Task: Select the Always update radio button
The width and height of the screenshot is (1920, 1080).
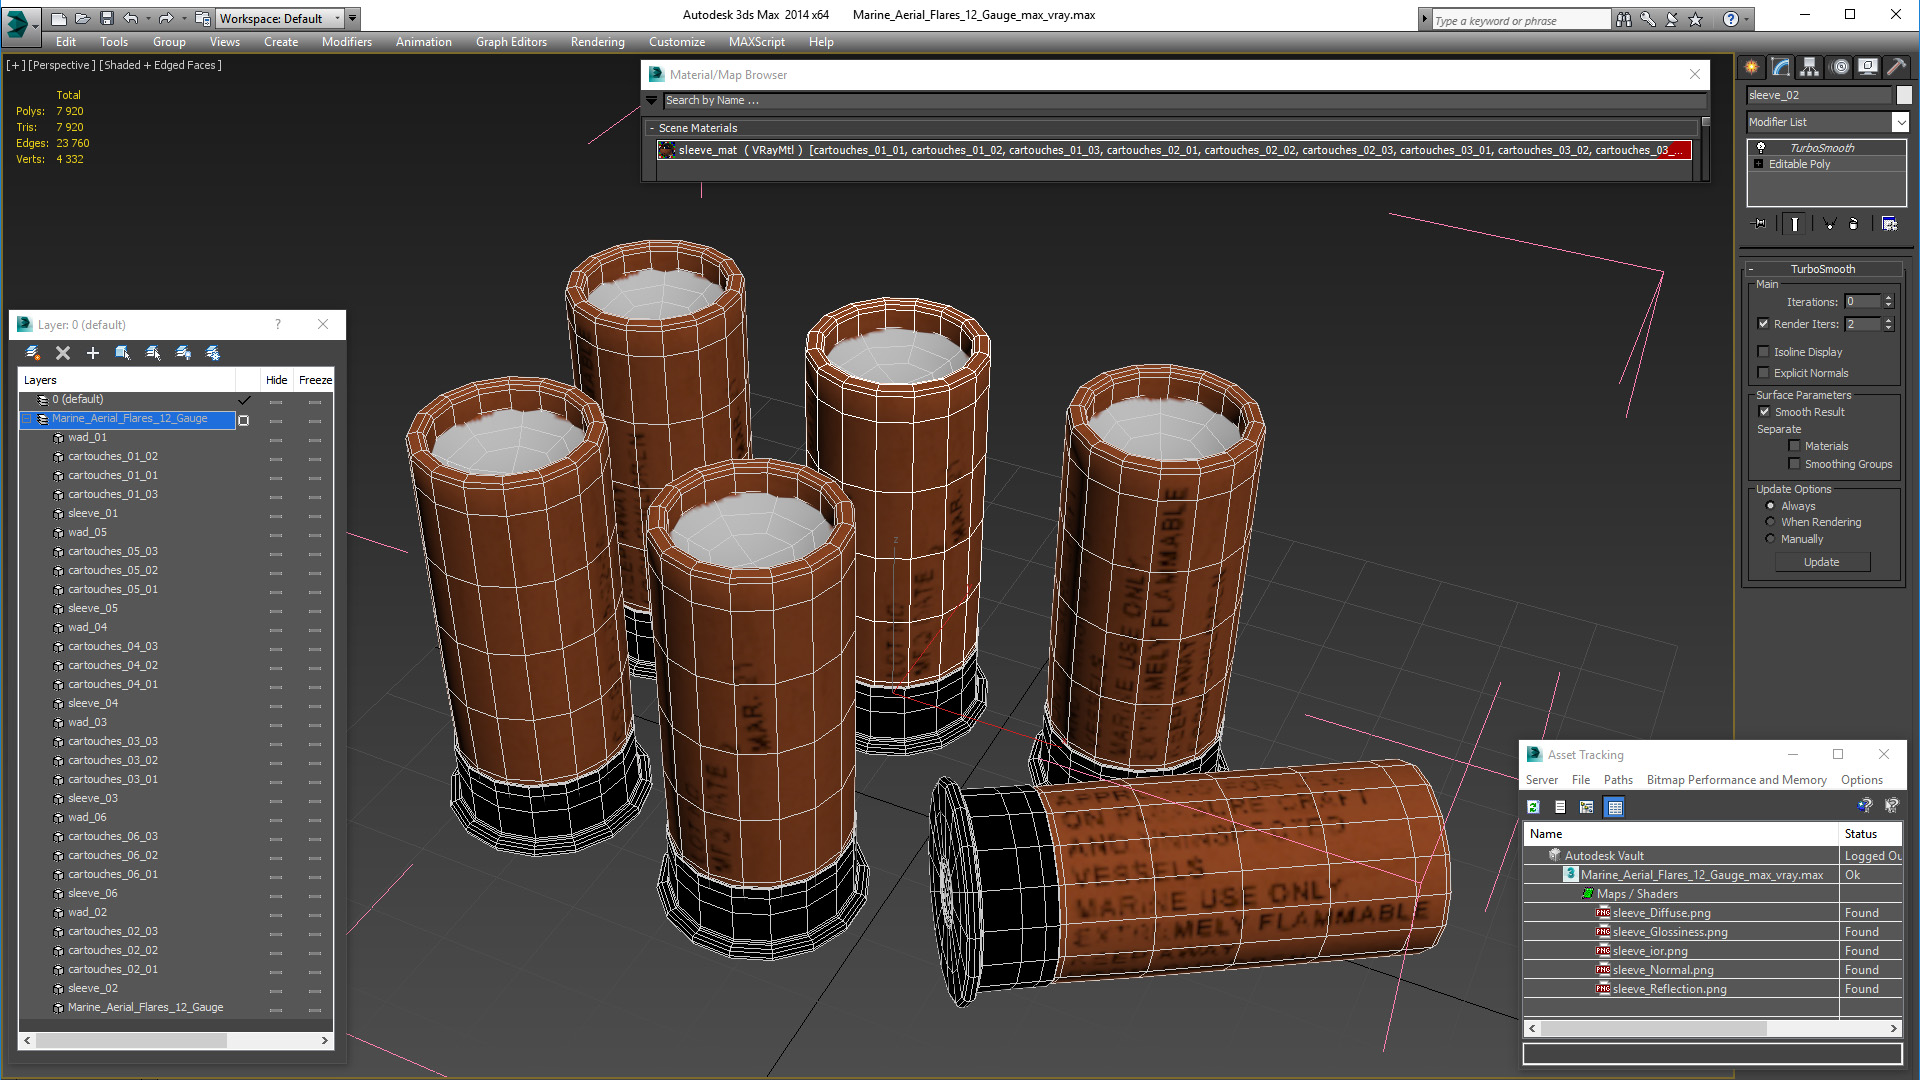Action: 1771,506
